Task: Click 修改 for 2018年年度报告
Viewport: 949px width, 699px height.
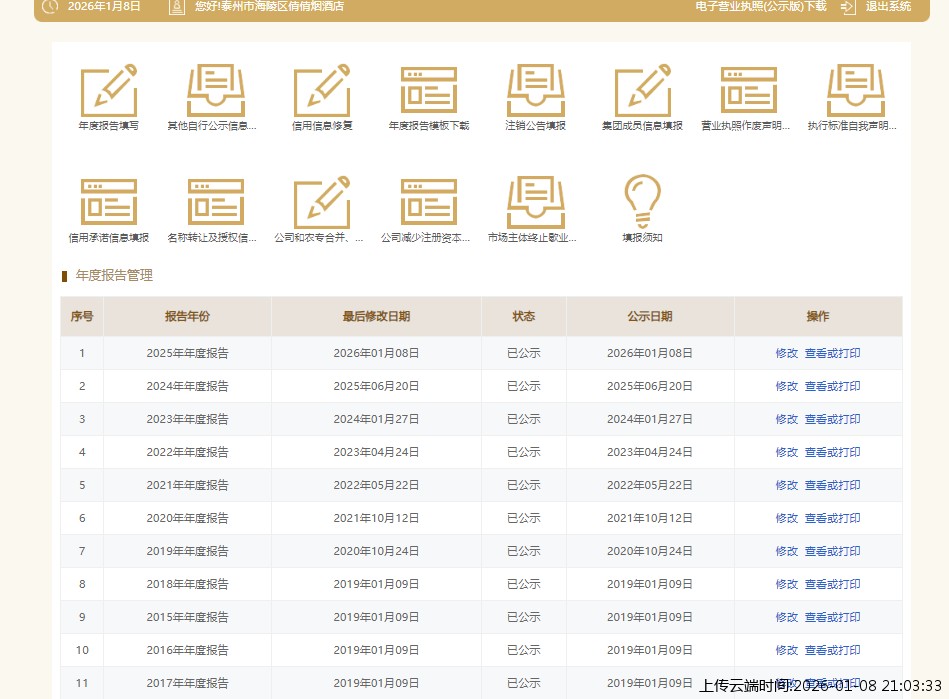Action: pyautogui.click(x=786, y=584)
